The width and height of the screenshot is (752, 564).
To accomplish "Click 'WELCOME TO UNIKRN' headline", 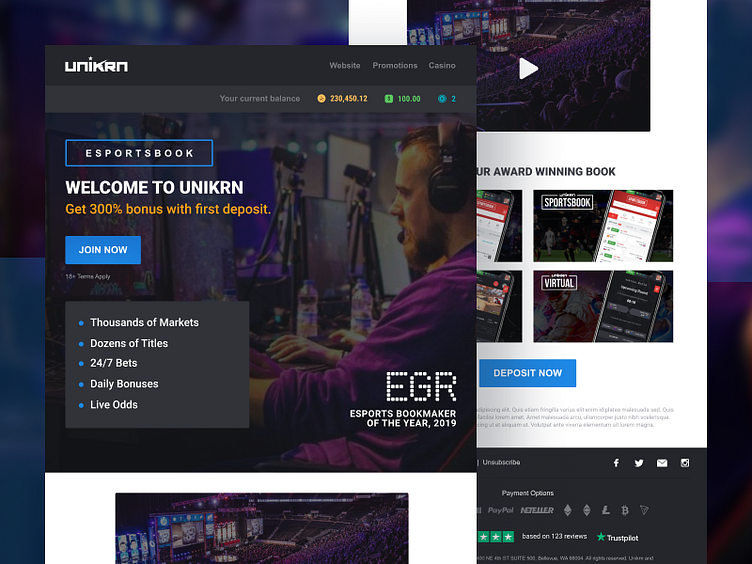I will pos(154,188).
